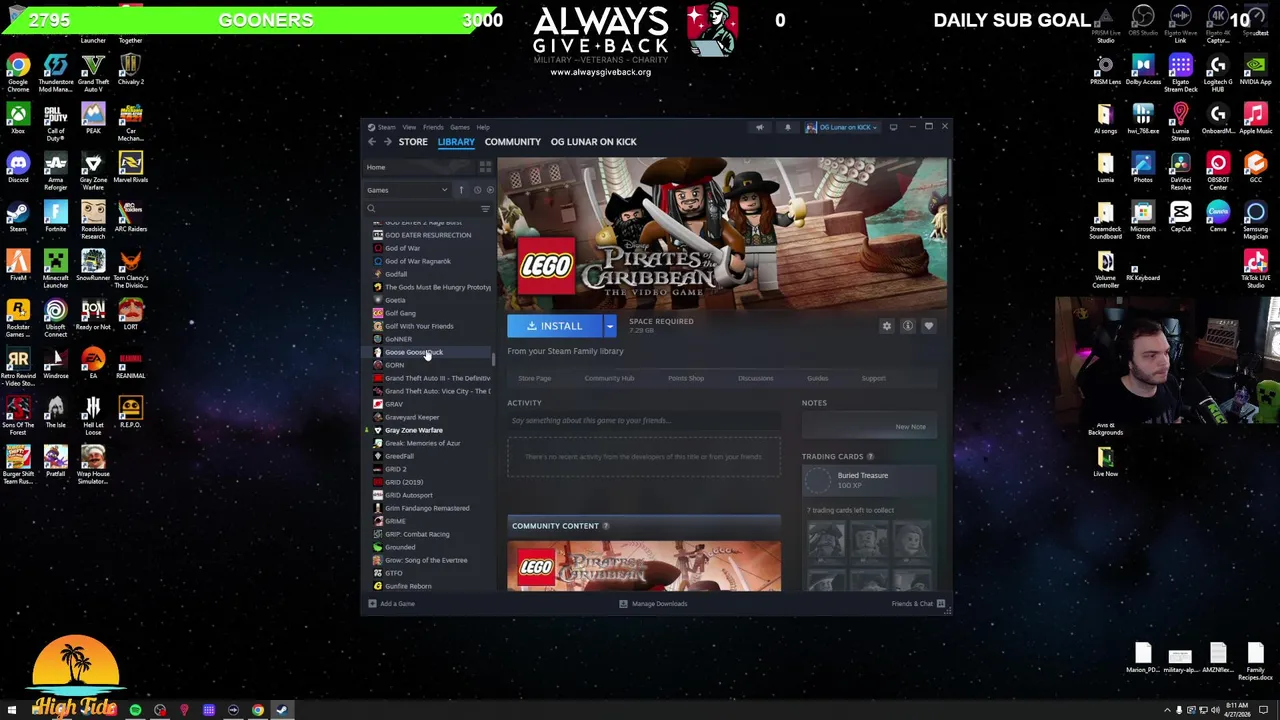The width and height of the screenshot is (1280, 720).
Task: Open the Help menu
Action: [483, 127]
